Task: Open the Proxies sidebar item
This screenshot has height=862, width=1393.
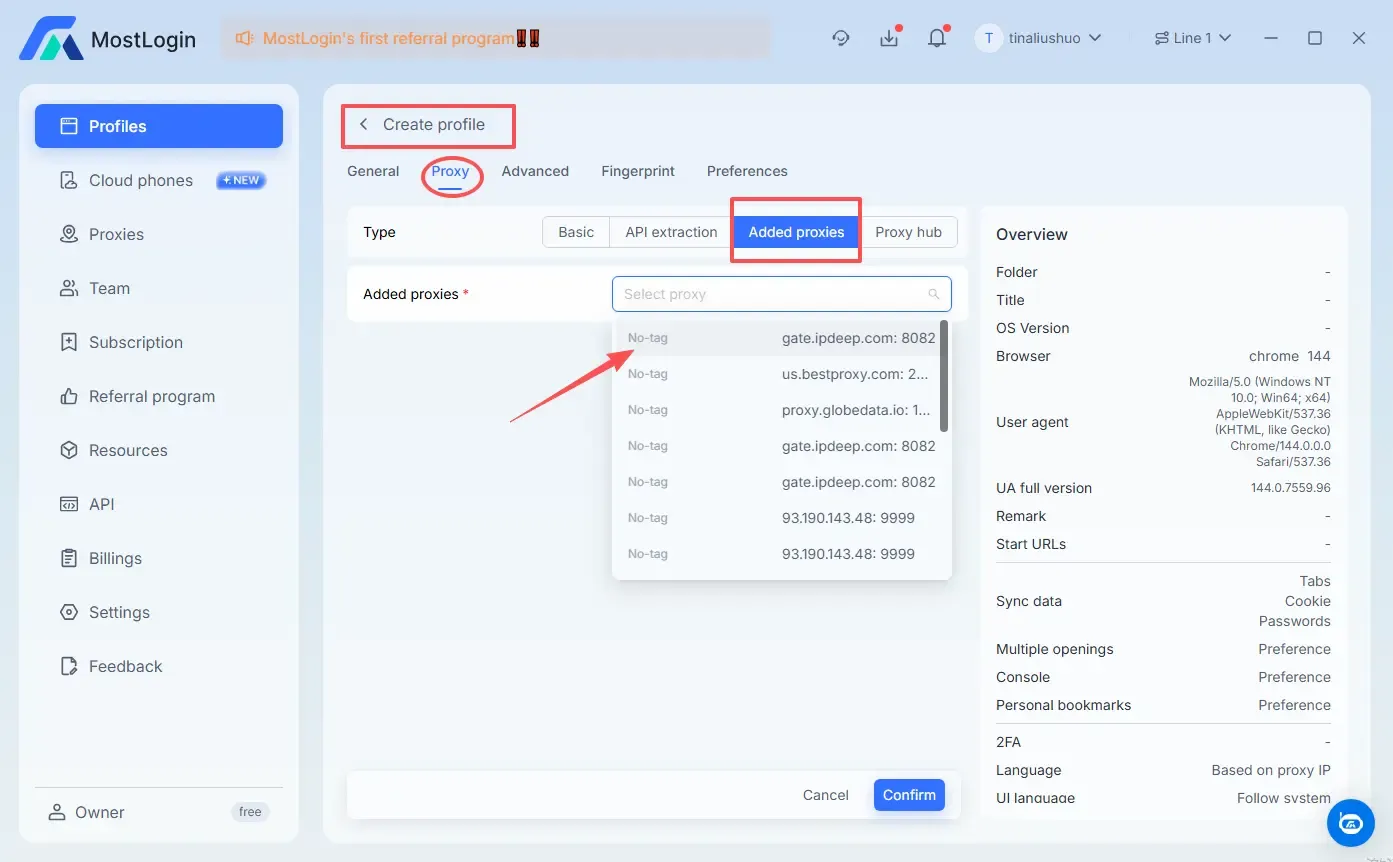Action: point(116,234)
